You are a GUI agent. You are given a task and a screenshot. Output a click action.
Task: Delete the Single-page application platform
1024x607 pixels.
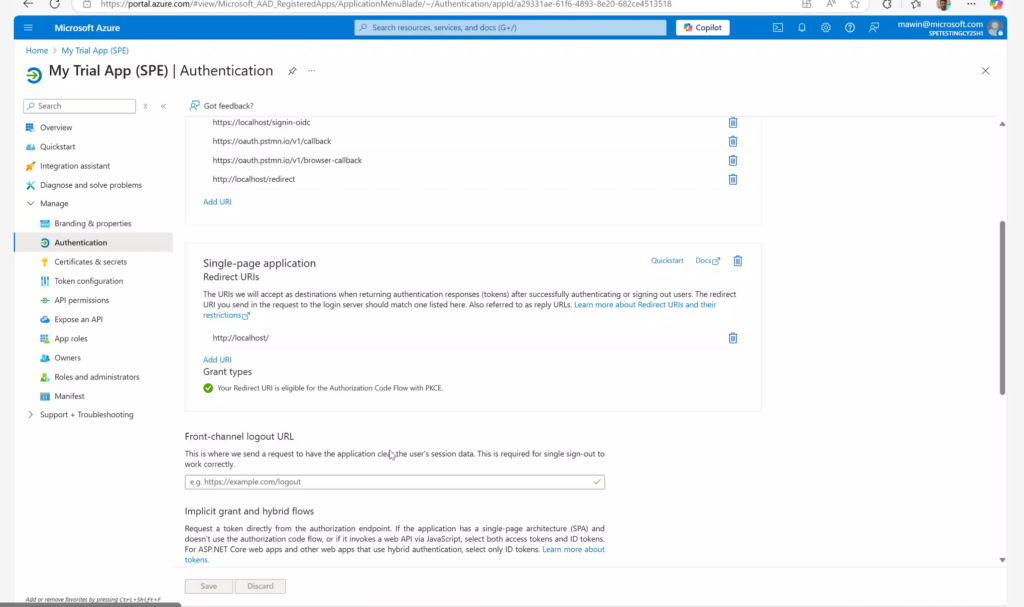[x=738, y=261]
